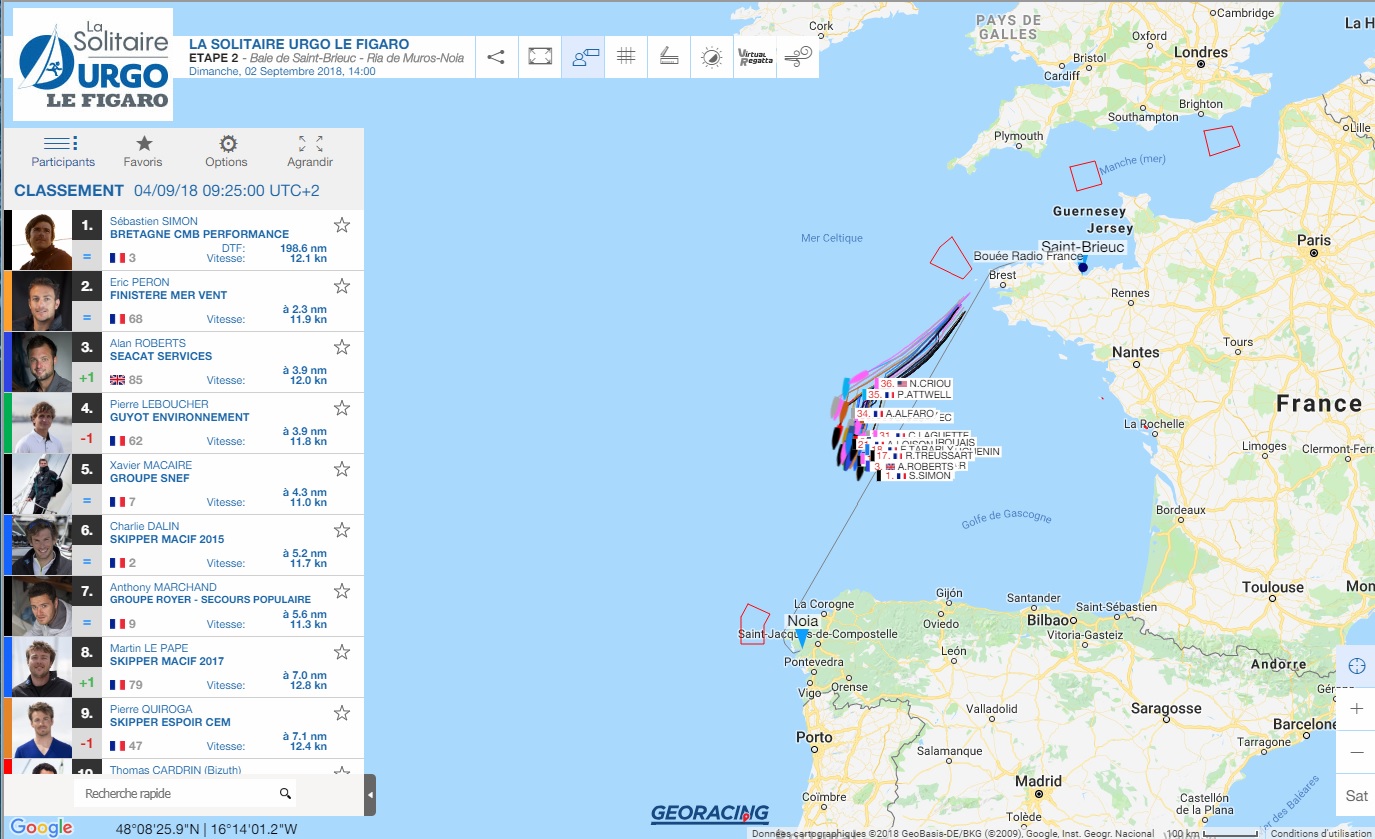Select boat name BRETAGNE CMB PERFORMANCE
The image size is (1375, 839).
(x=199, y=234)
